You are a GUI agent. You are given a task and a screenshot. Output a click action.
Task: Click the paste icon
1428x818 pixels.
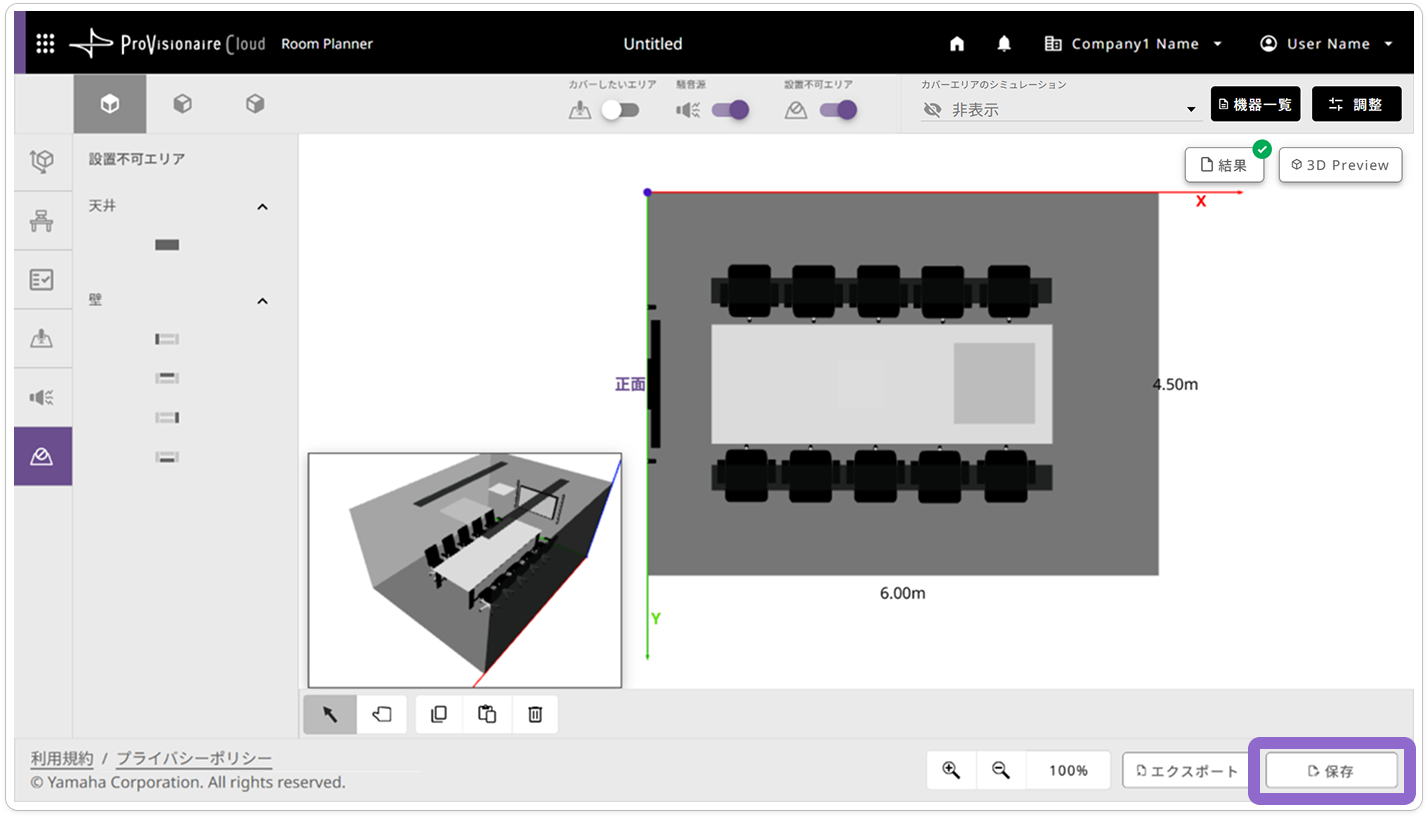tap(487, 714)
